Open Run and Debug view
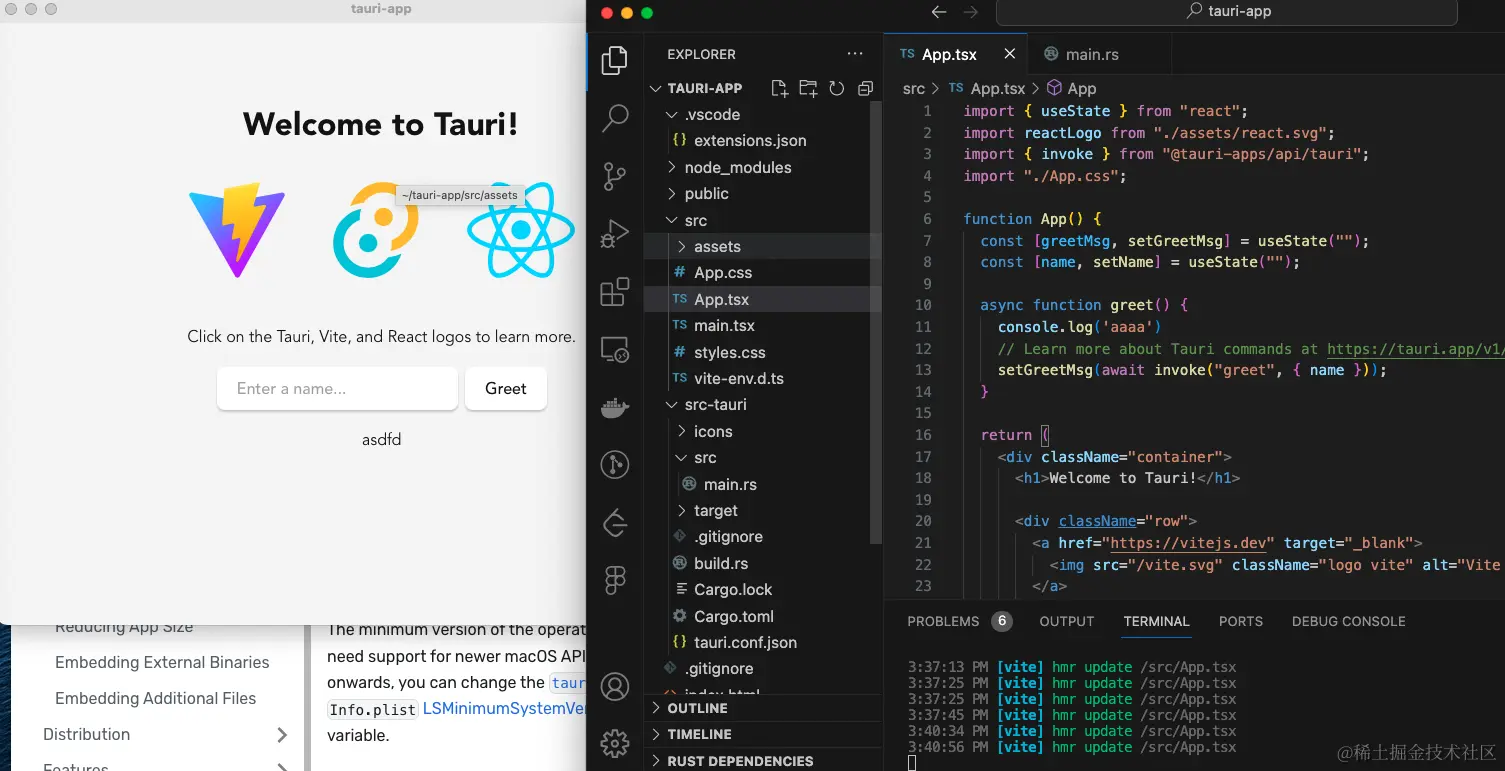This screenshot has width=1505, height=771. pyautogui.click(x=614, y=235)
